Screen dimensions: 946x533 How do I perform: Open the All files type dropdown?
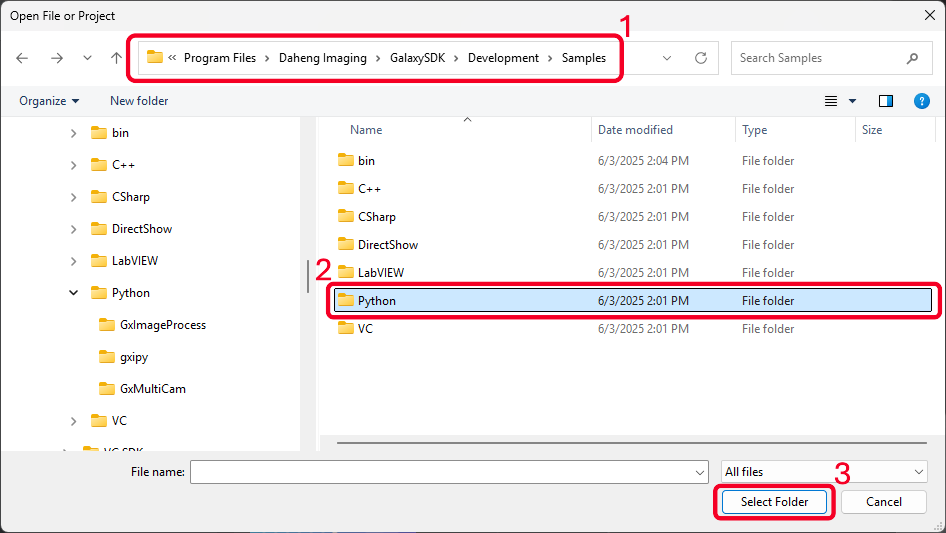click(x=824, y=472)
